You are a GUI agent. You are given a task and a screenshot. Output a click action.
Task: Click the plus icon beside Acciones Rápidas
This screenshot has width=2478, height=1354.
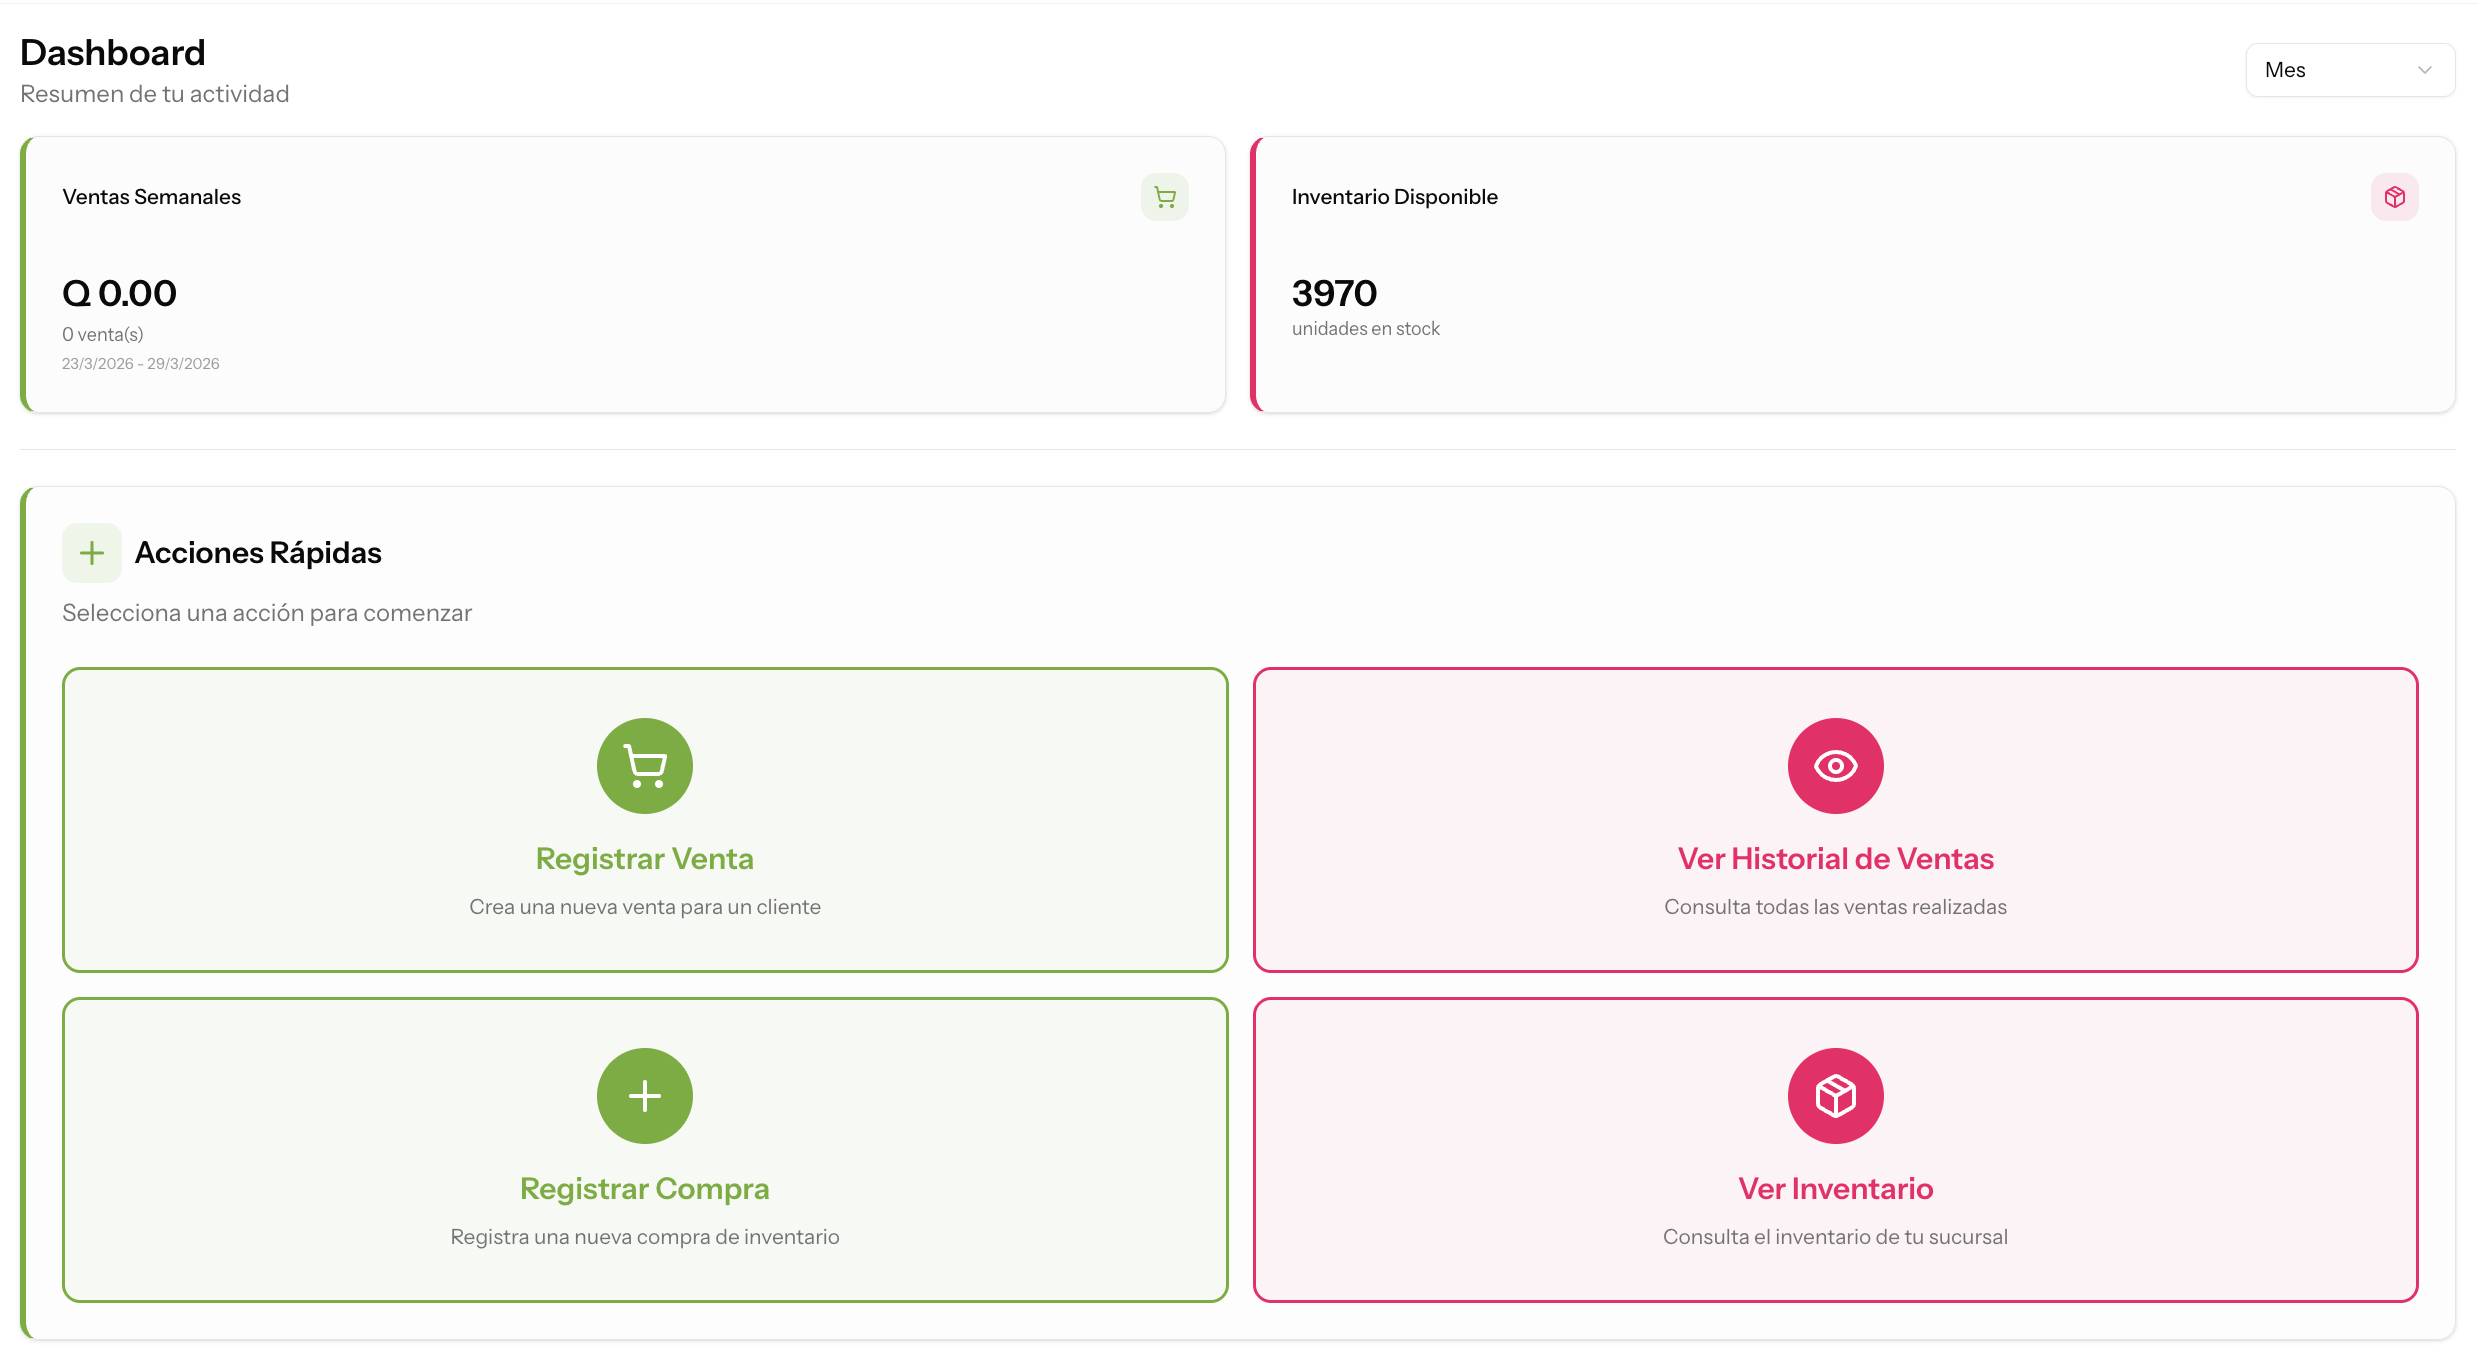click(92, 553)
